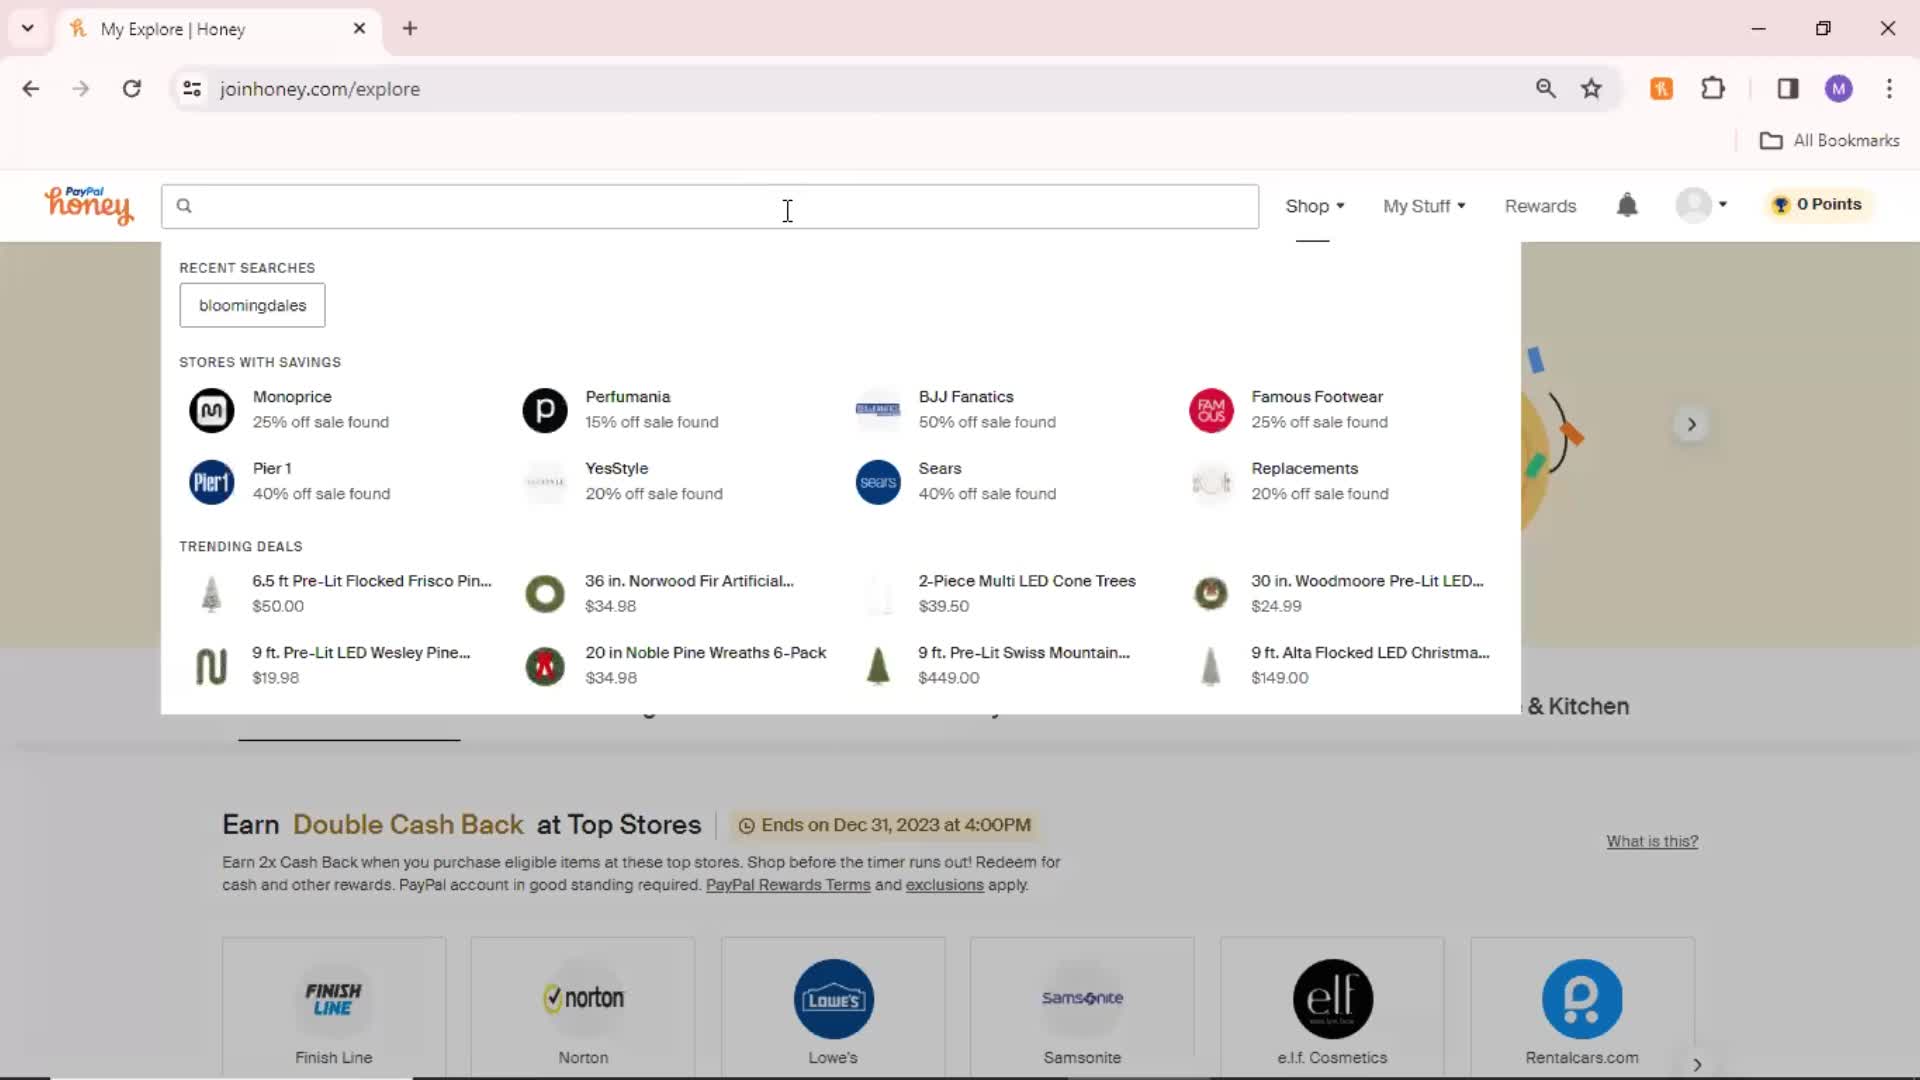Open Replacements store logo
Image resolution: width=1920 pixels, height=1080 pixels.
pyautogui.click(x=1211, y=482)
